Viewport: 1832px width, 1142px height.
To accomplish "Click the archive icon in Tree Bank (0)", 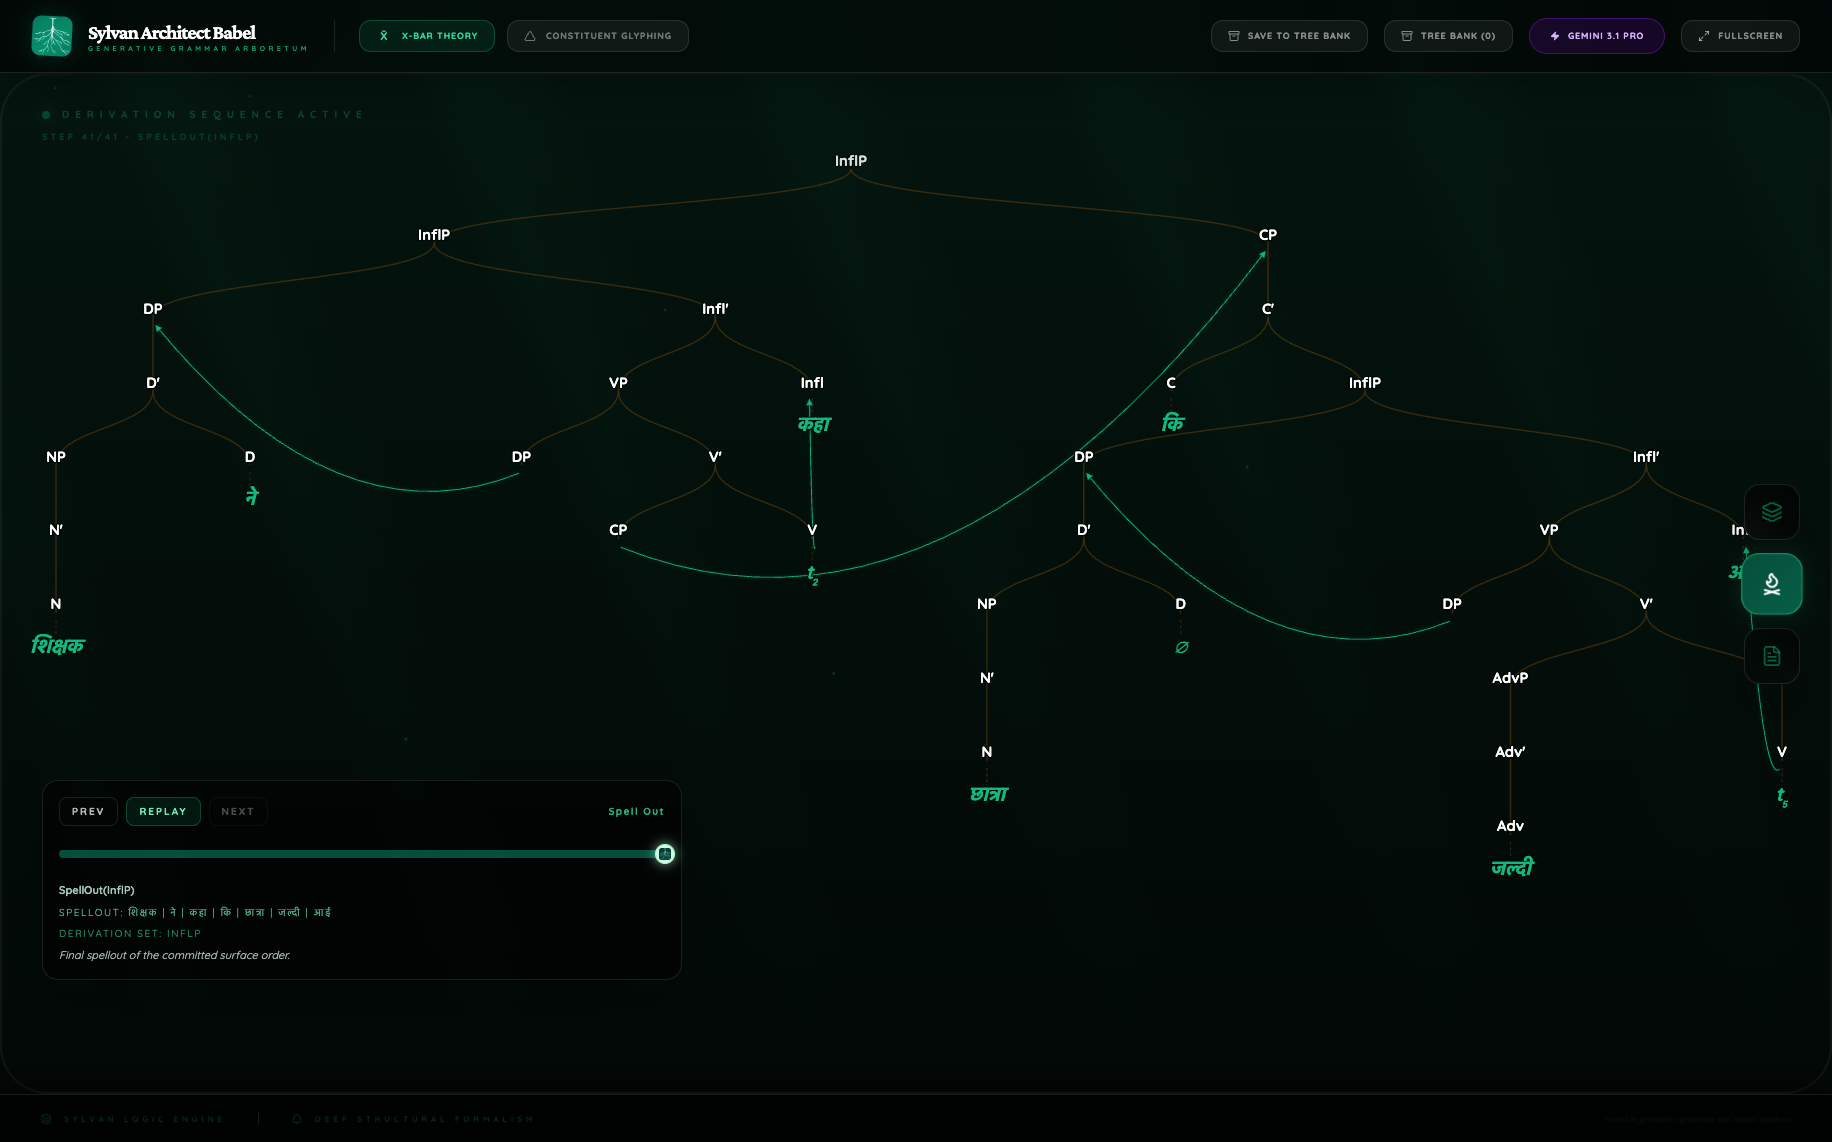I will point(1407,36).
